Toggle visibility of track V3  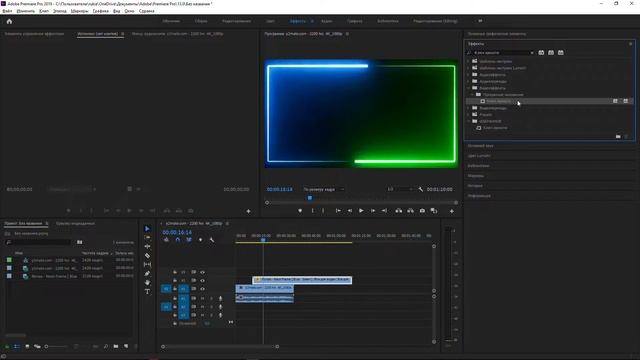coord(202,272)
